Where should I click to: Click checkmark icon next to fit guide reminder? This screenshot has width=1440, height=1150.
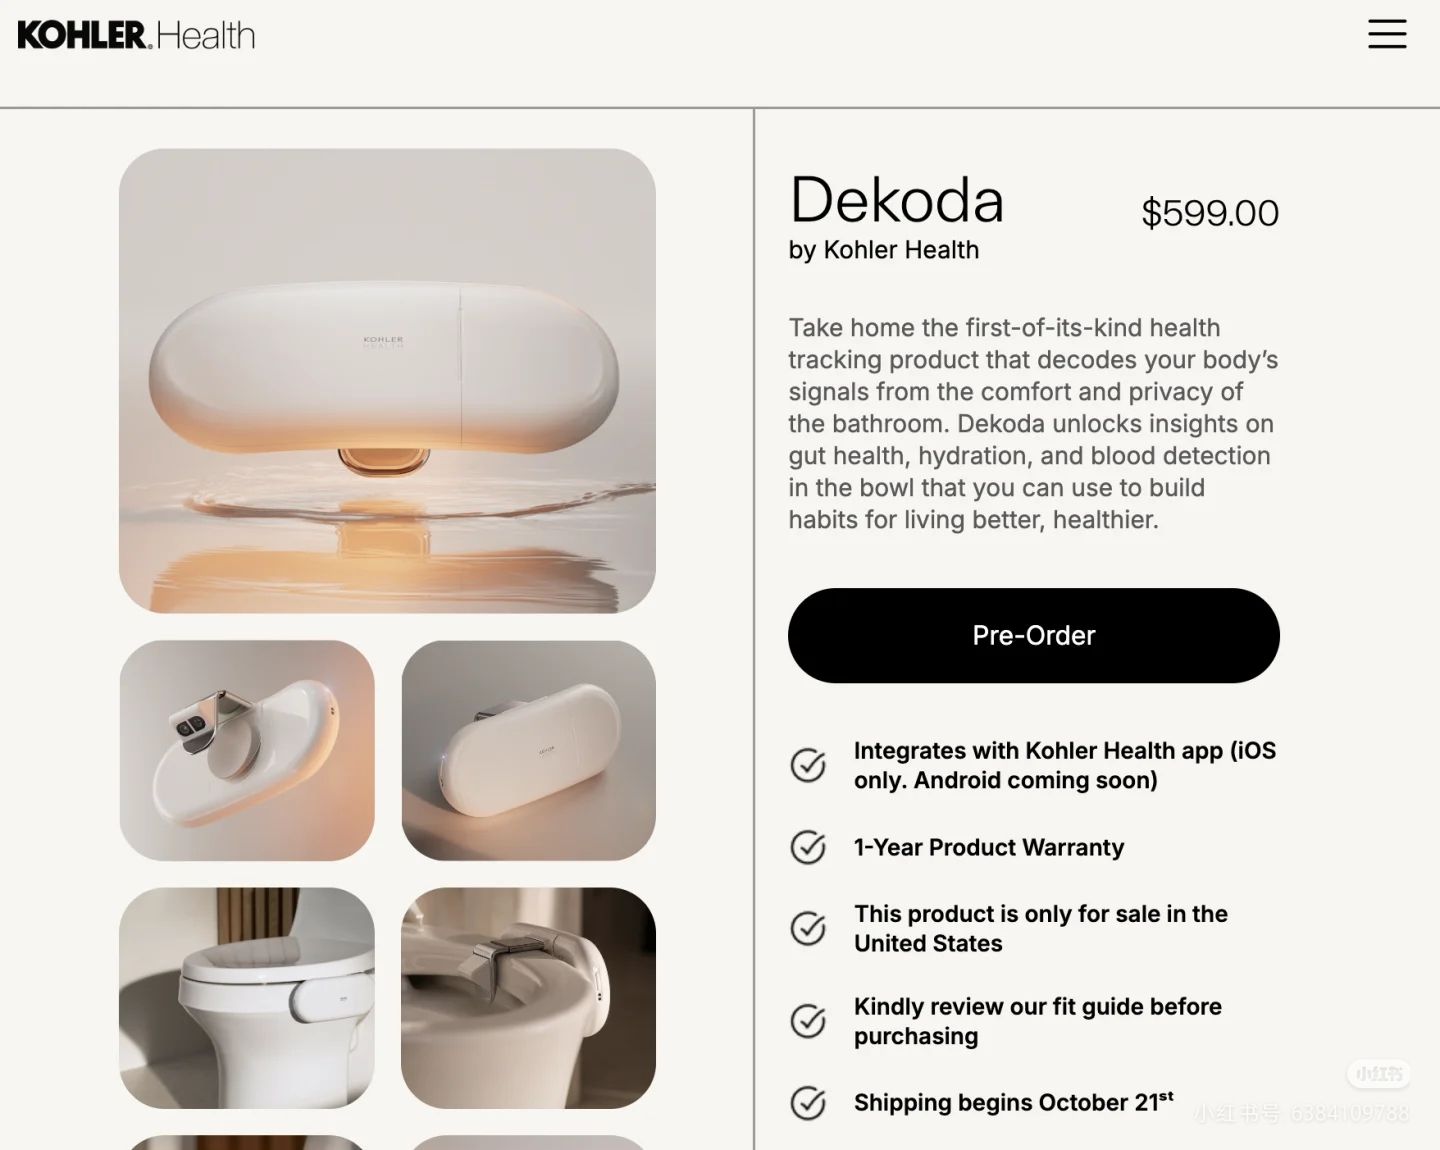point(808,1021)
